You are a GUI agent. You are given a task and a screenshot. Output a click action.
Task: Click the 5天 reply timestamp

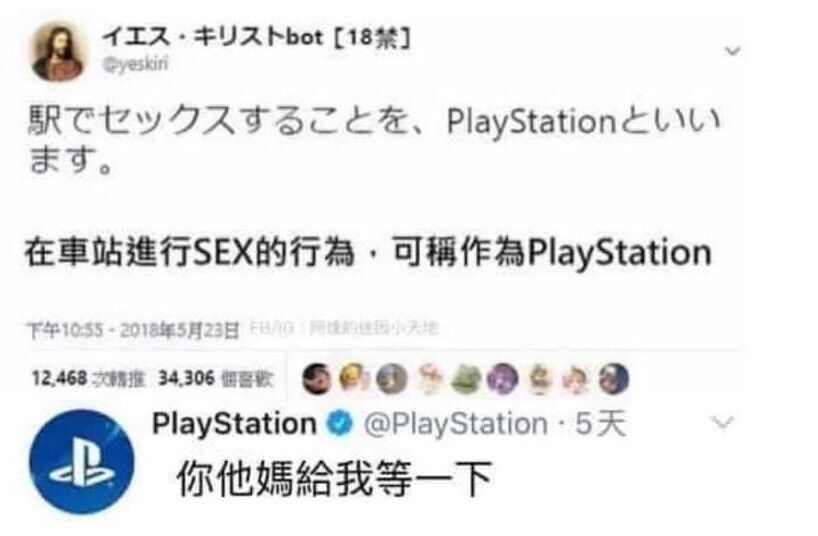[600, 424]
